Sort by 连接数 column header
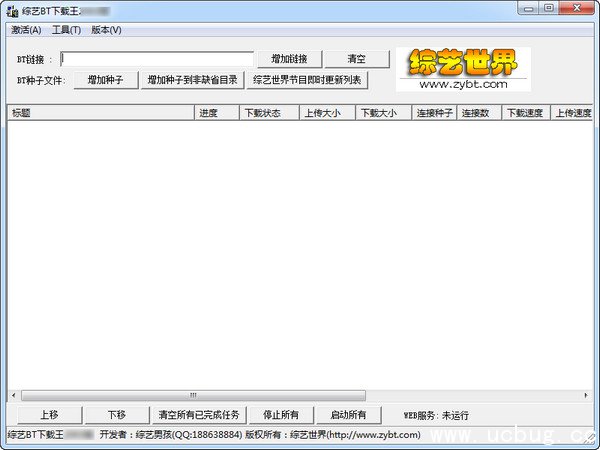This screenshot has height=450, width=600. 479,113
